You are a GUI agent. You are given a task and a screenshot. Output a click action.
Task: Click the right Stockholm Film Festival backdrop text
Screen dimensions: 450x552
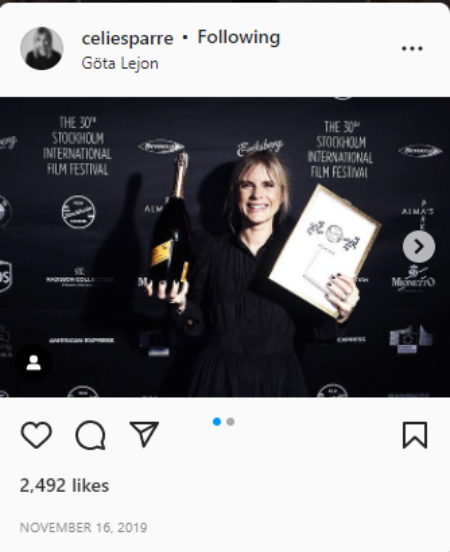pos(340,150)
